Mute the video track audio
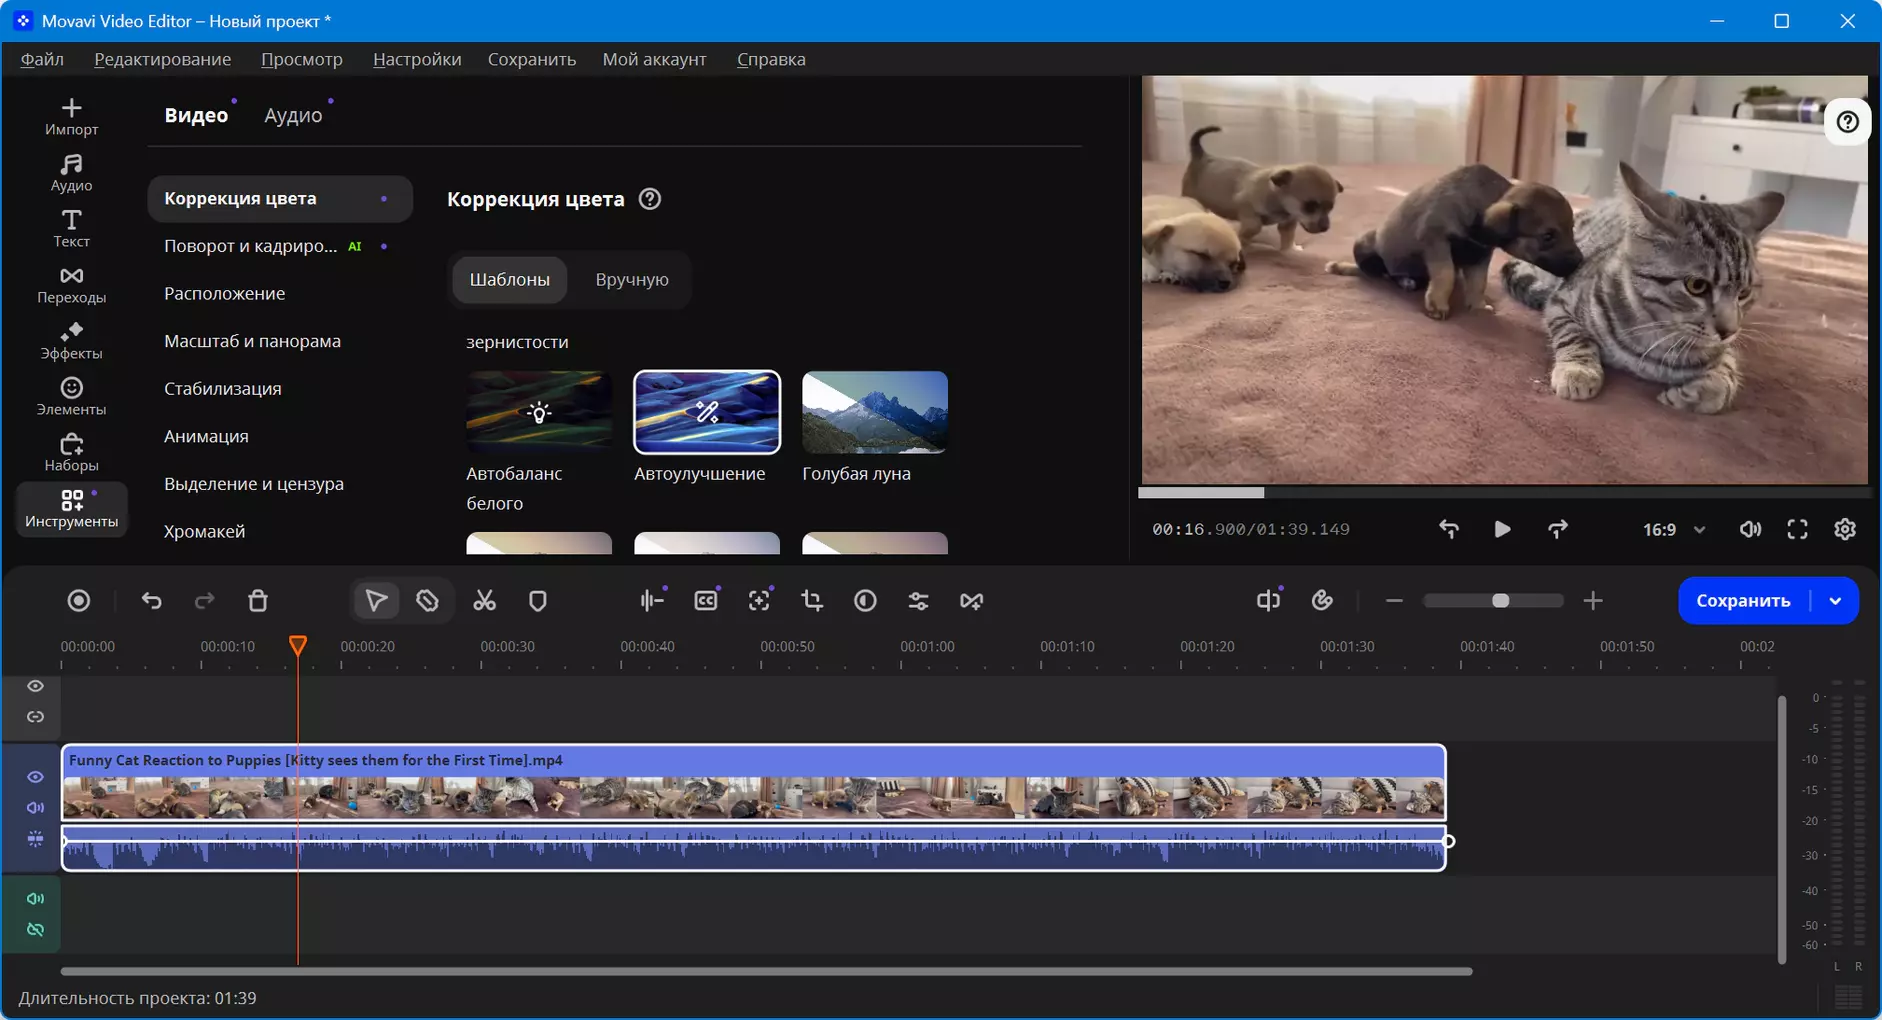1882x1020 pixels. (x=35, y=808)
